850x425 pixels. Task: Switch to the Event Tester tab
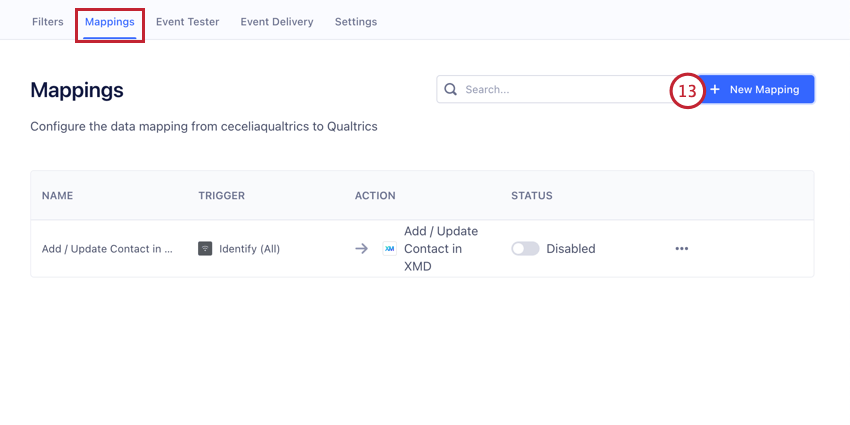pos(187,21)
